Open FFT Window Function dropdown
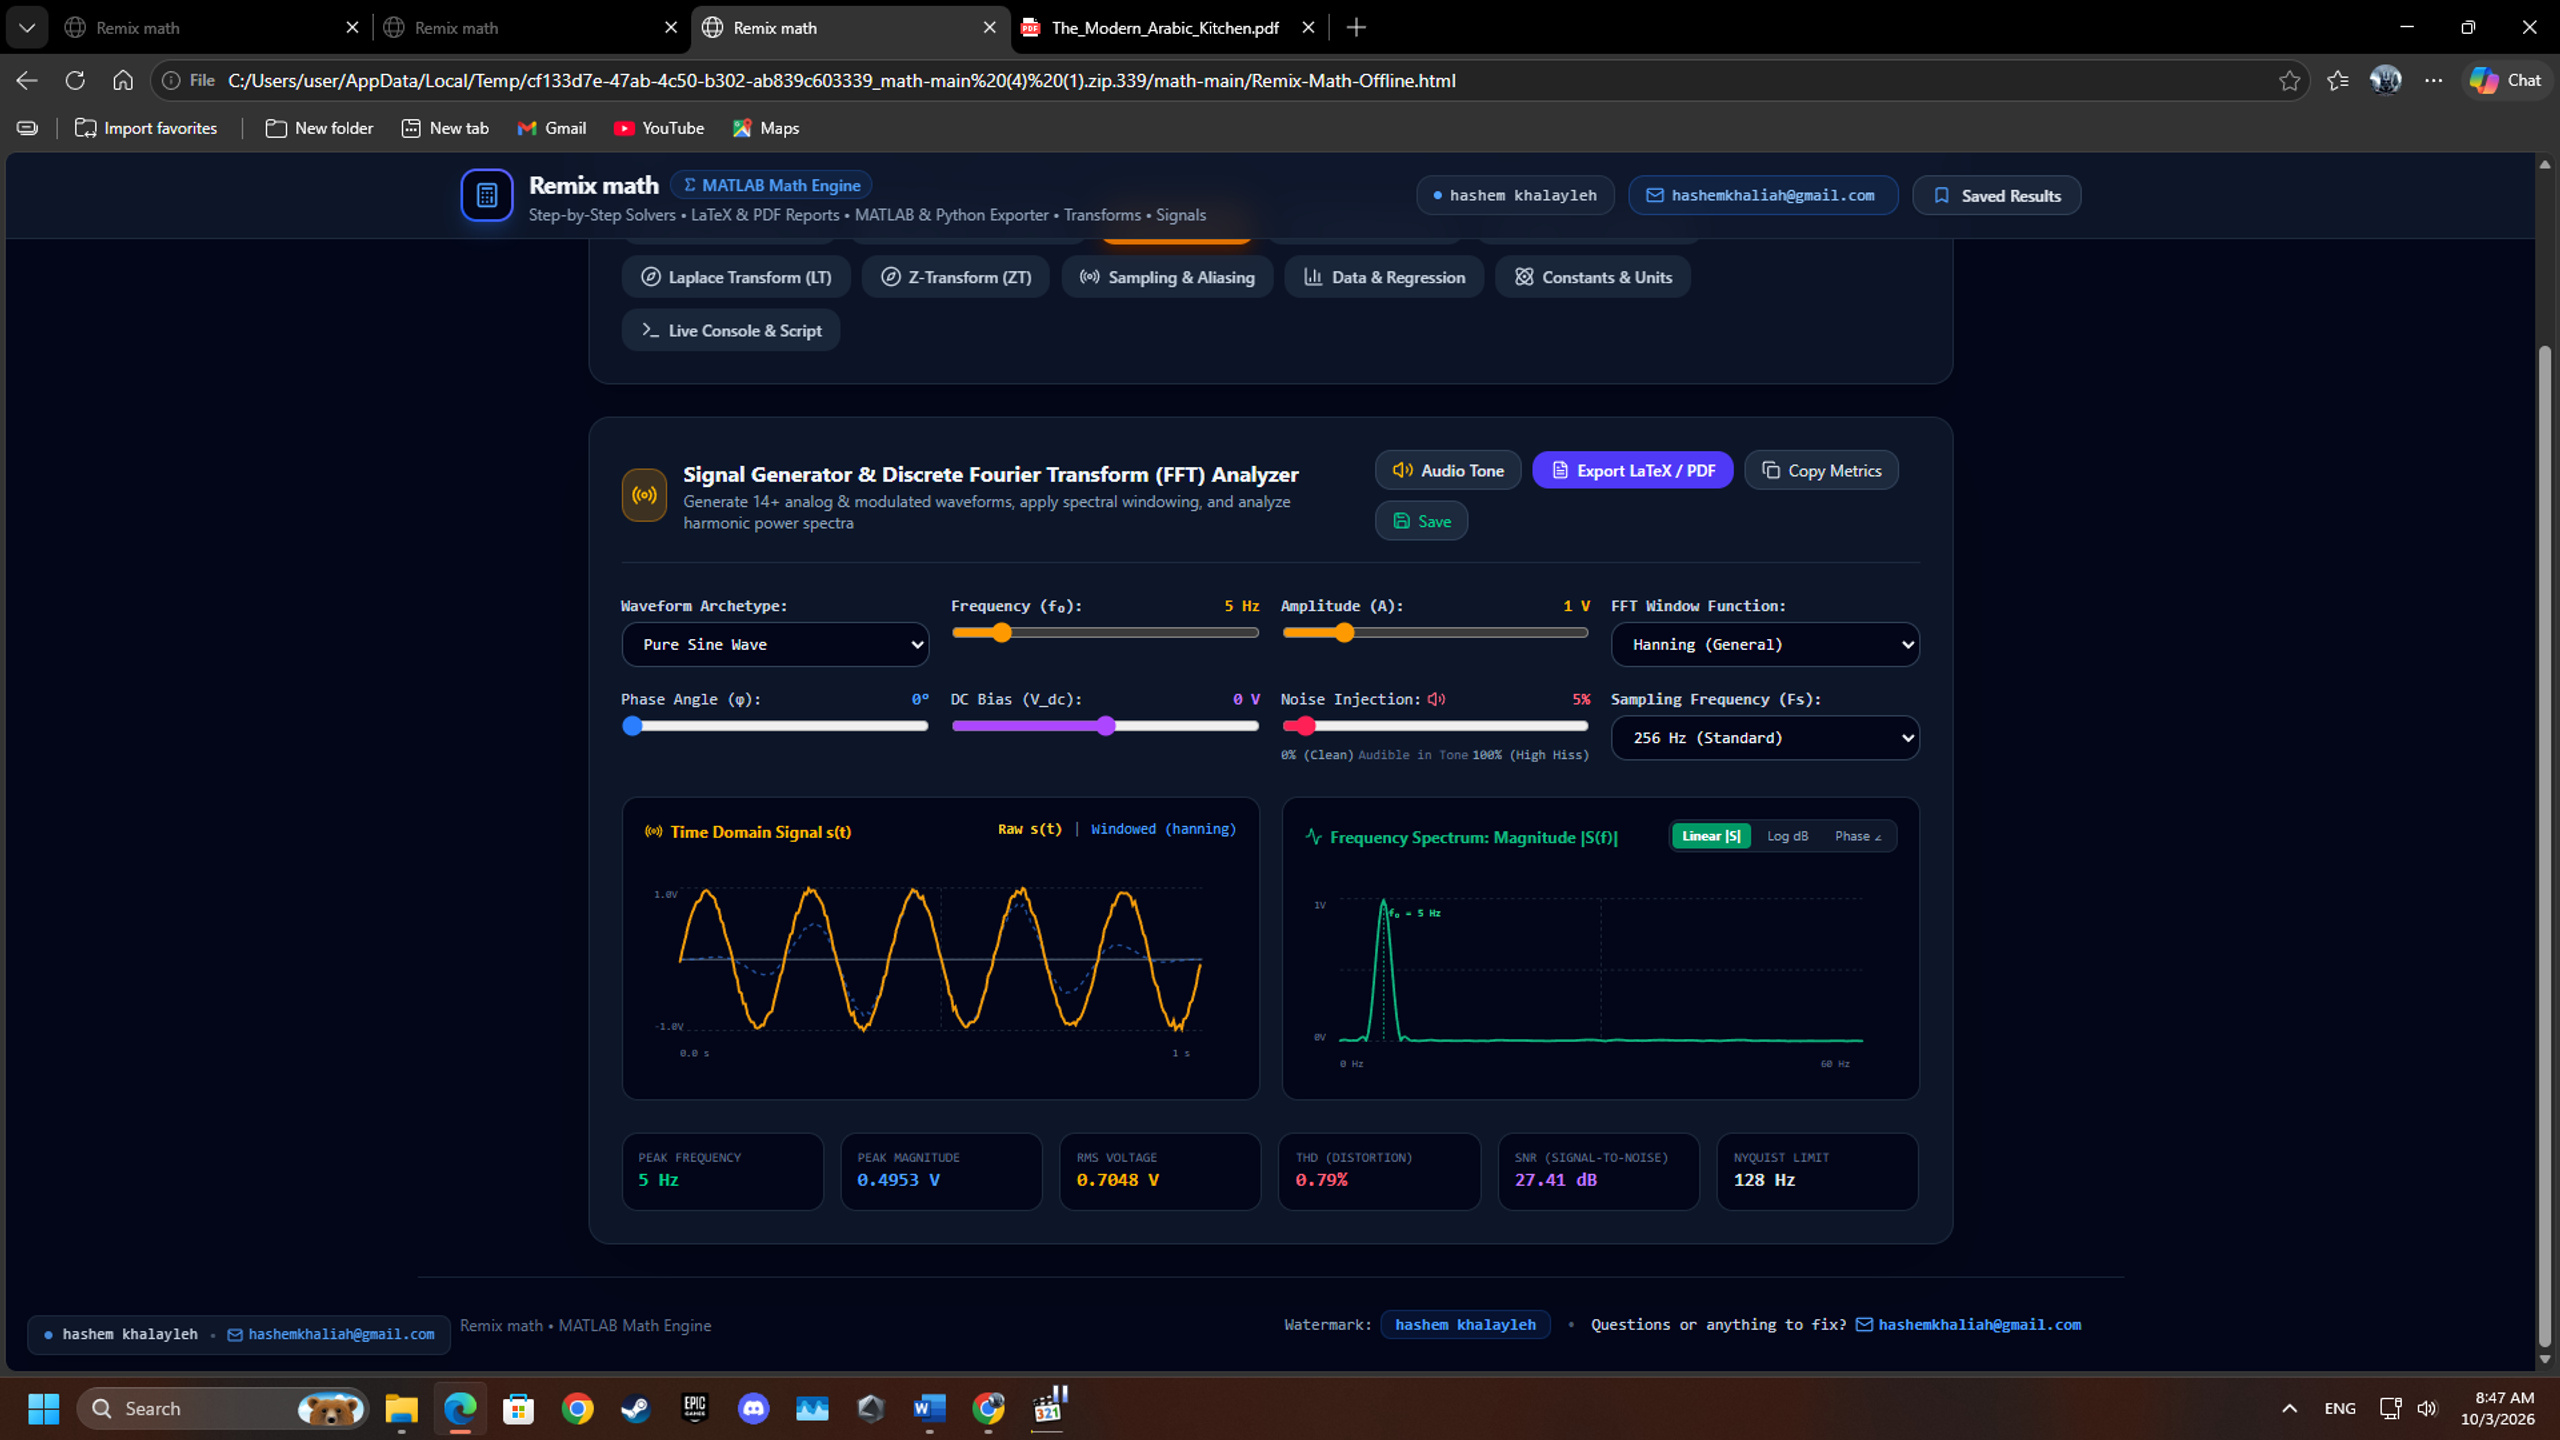Viewport: 2560px width, 1440px height. tap(1765, 645)
